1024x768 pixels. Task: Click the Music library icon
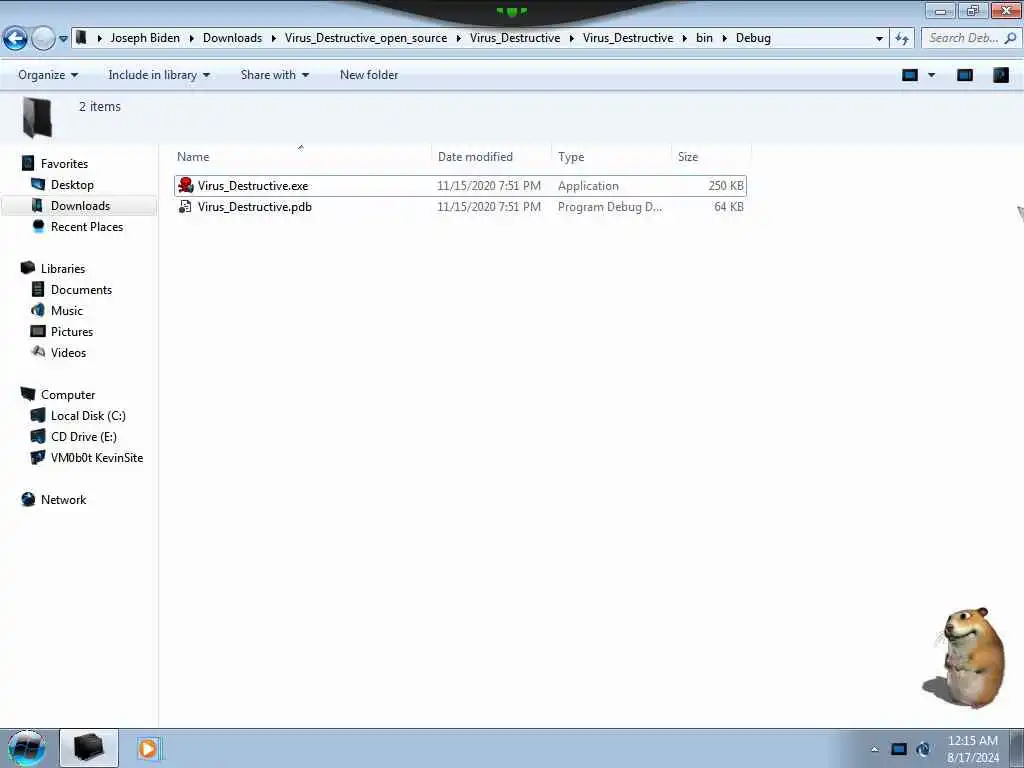coord(38,310)
